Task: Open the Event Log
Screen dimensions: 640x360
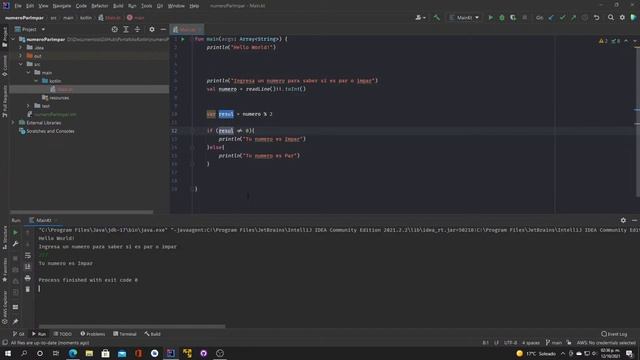Action: [x=614, y=334]
